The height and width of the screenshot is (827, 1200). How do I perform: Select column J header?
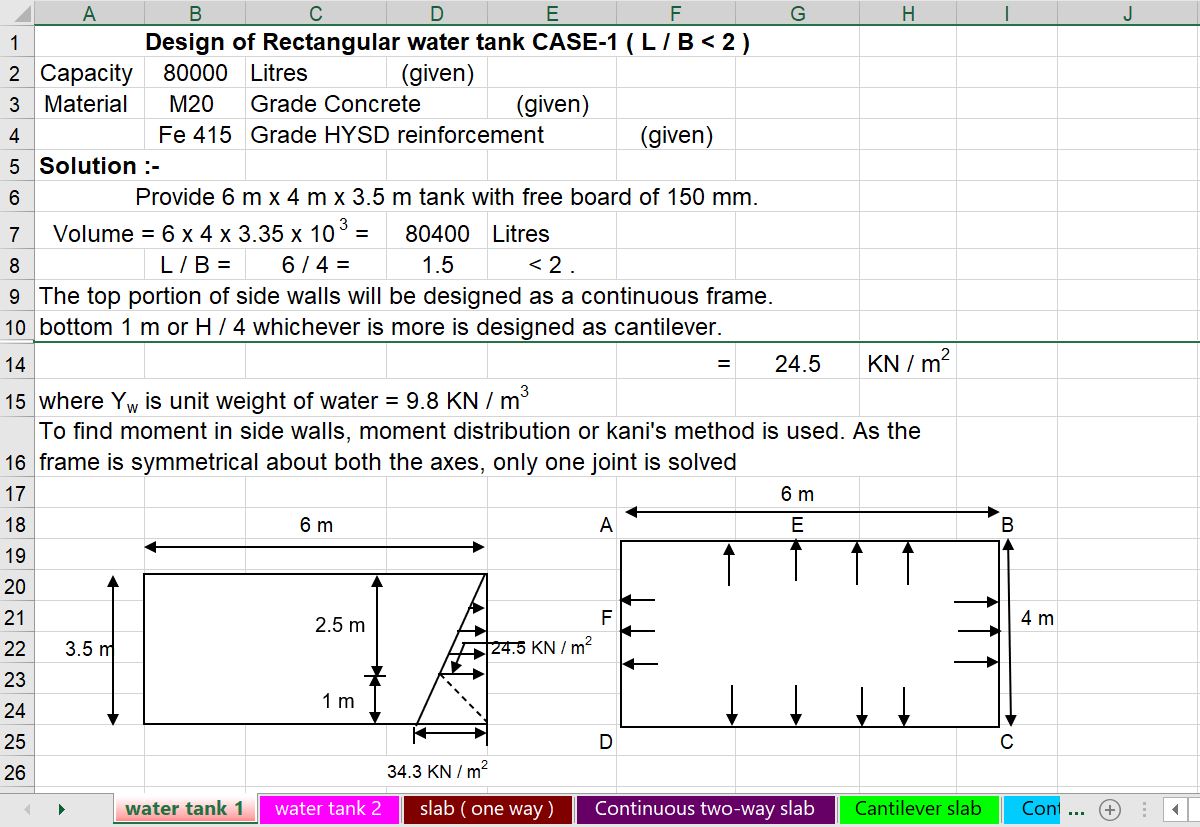tap(1126, 13)
